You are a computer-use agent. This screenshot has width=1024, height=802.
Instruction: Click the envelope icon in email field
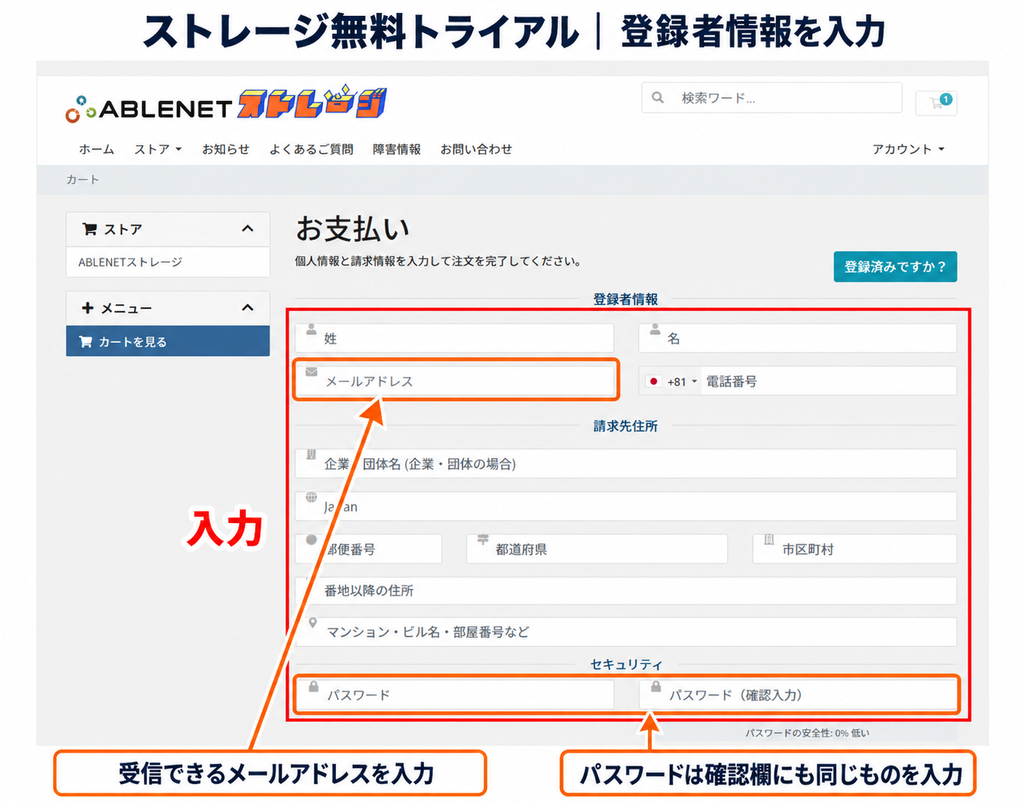pyautogui.click(x=312, y=372)
